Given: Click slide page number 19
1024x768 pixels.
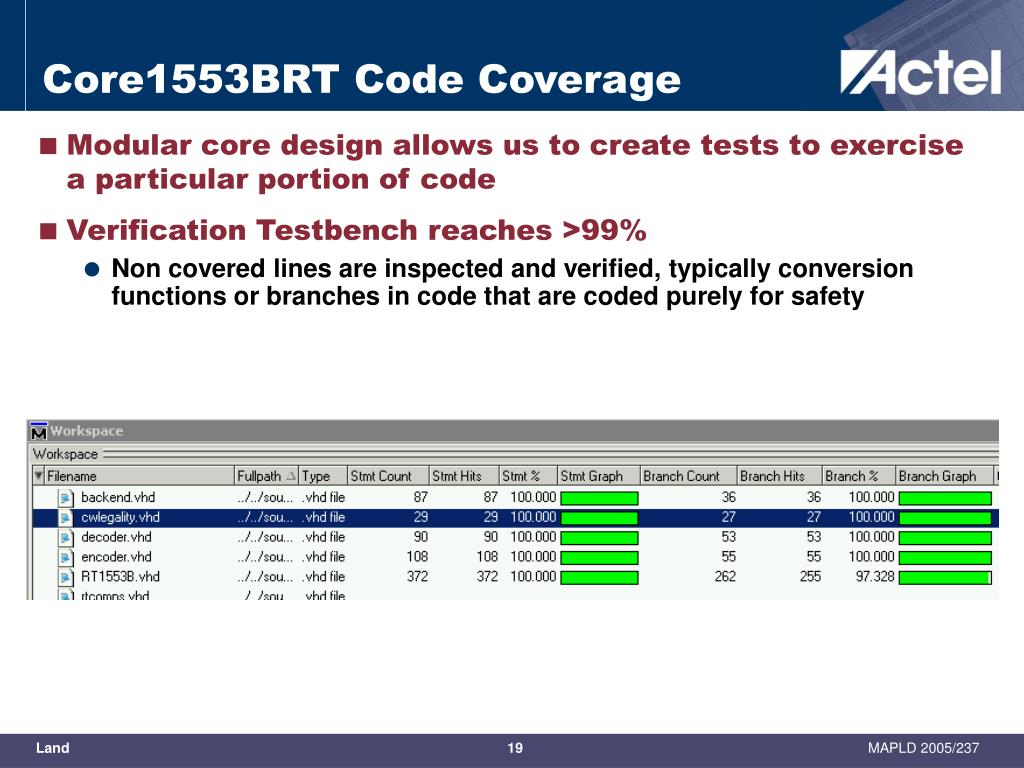Looking at the screenshot, I should pyautogui.click(x=515, y=748).
